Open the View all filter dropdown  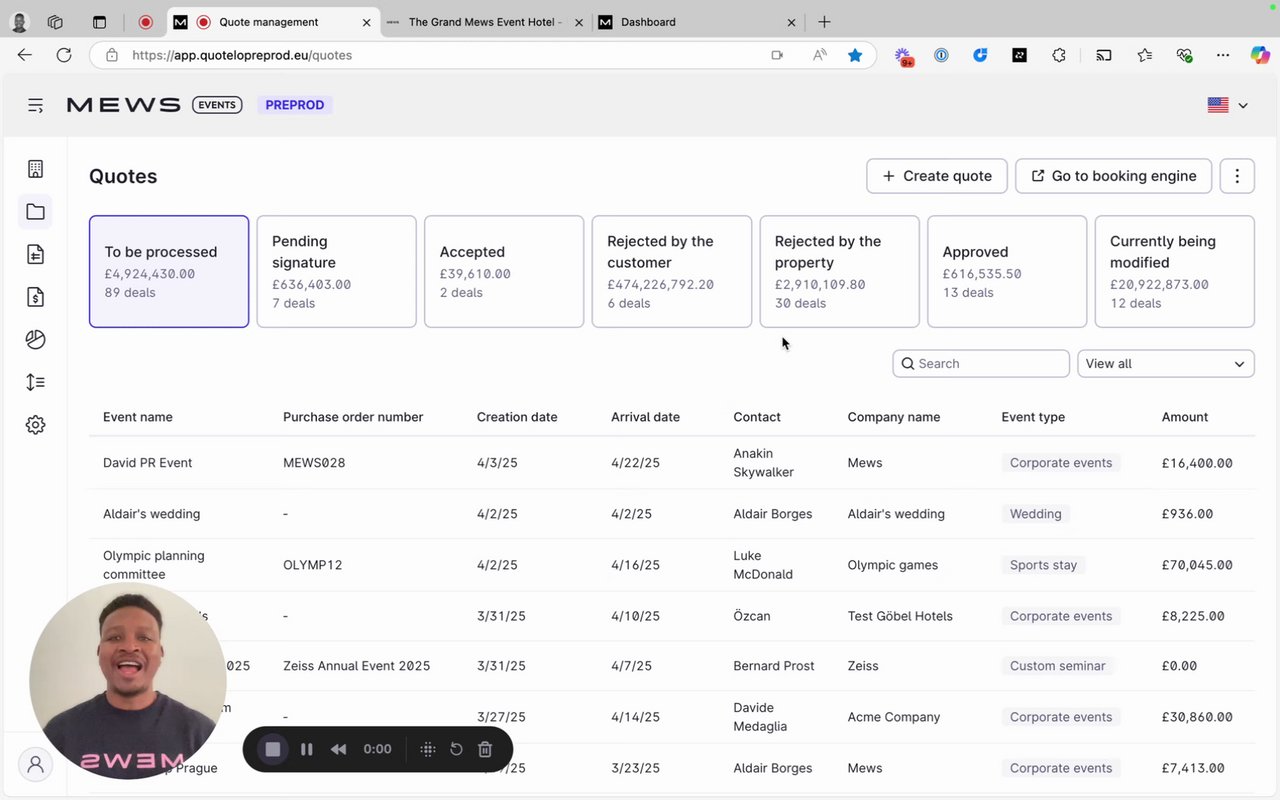(1166, 364)
